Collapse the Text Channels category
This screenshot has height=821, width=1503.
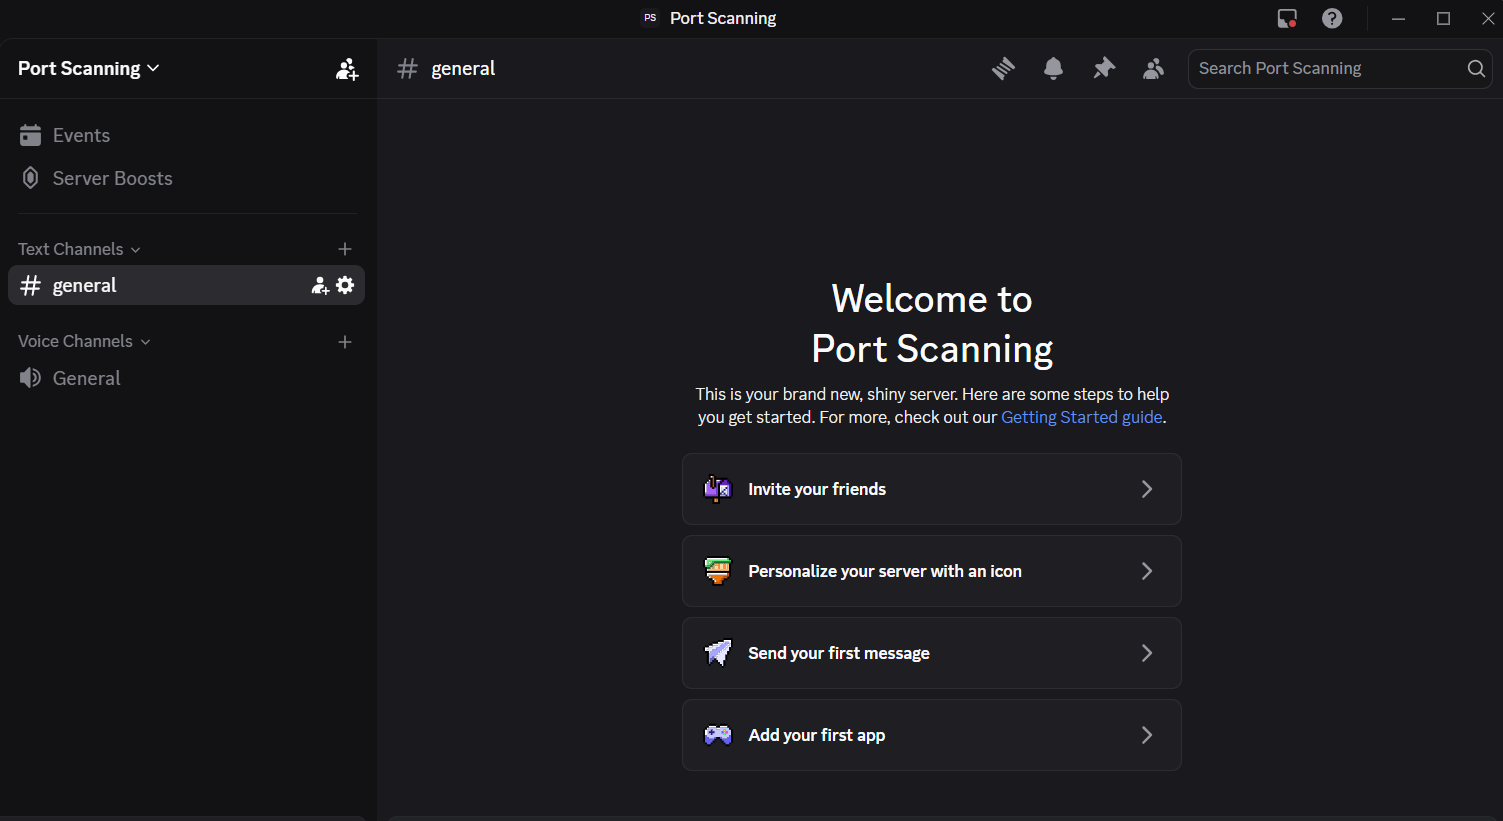(x=79, y=249)
